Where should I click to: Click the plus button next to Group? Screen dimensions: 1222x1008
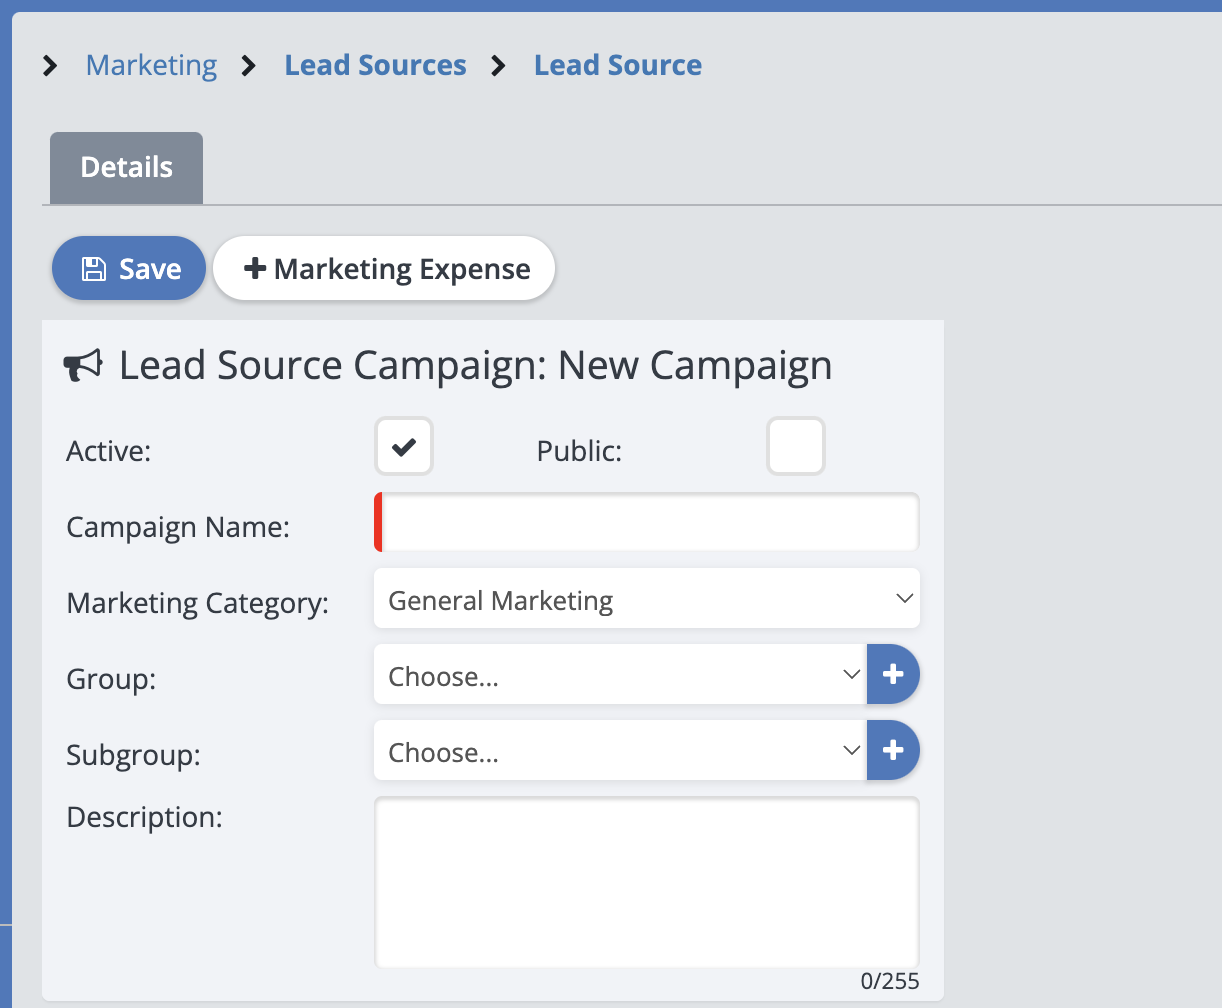pos(893,675)
